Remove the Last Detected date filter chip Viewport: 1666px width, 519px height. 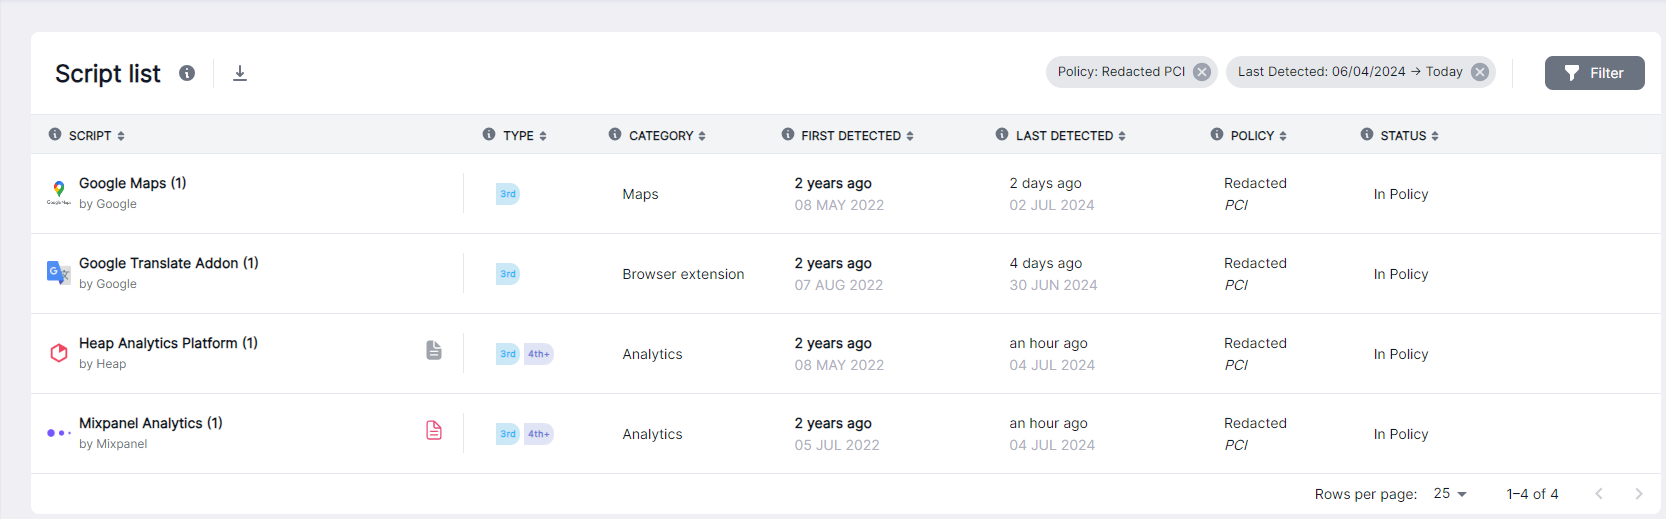pos(1480,72)
